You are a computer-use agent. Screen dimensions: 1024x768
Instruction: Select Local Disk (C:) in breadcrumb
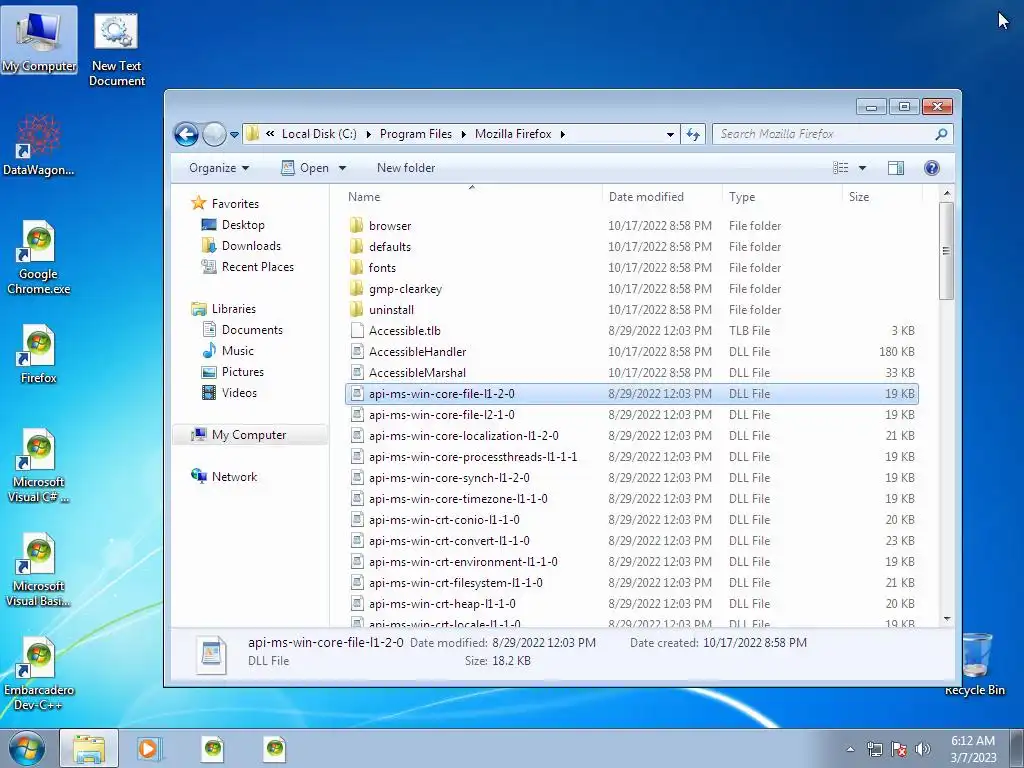pyautogui.click(x=319, y=134)
